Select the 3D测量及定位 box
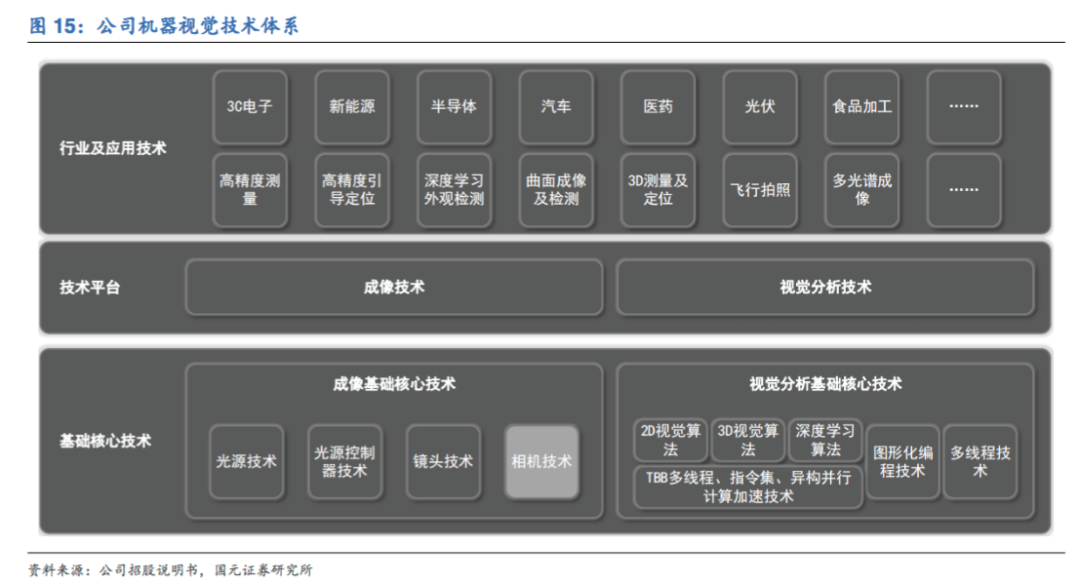This screenshot has height=584, width=1080. 658,190
